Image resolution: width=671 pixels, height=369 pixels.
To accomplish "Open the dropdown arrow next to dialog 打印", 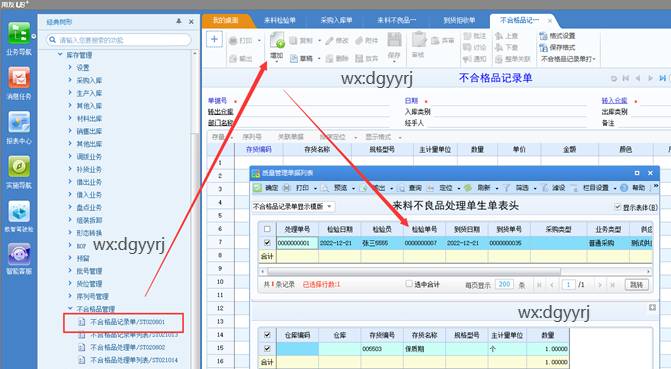I will [x=315, y=188].
